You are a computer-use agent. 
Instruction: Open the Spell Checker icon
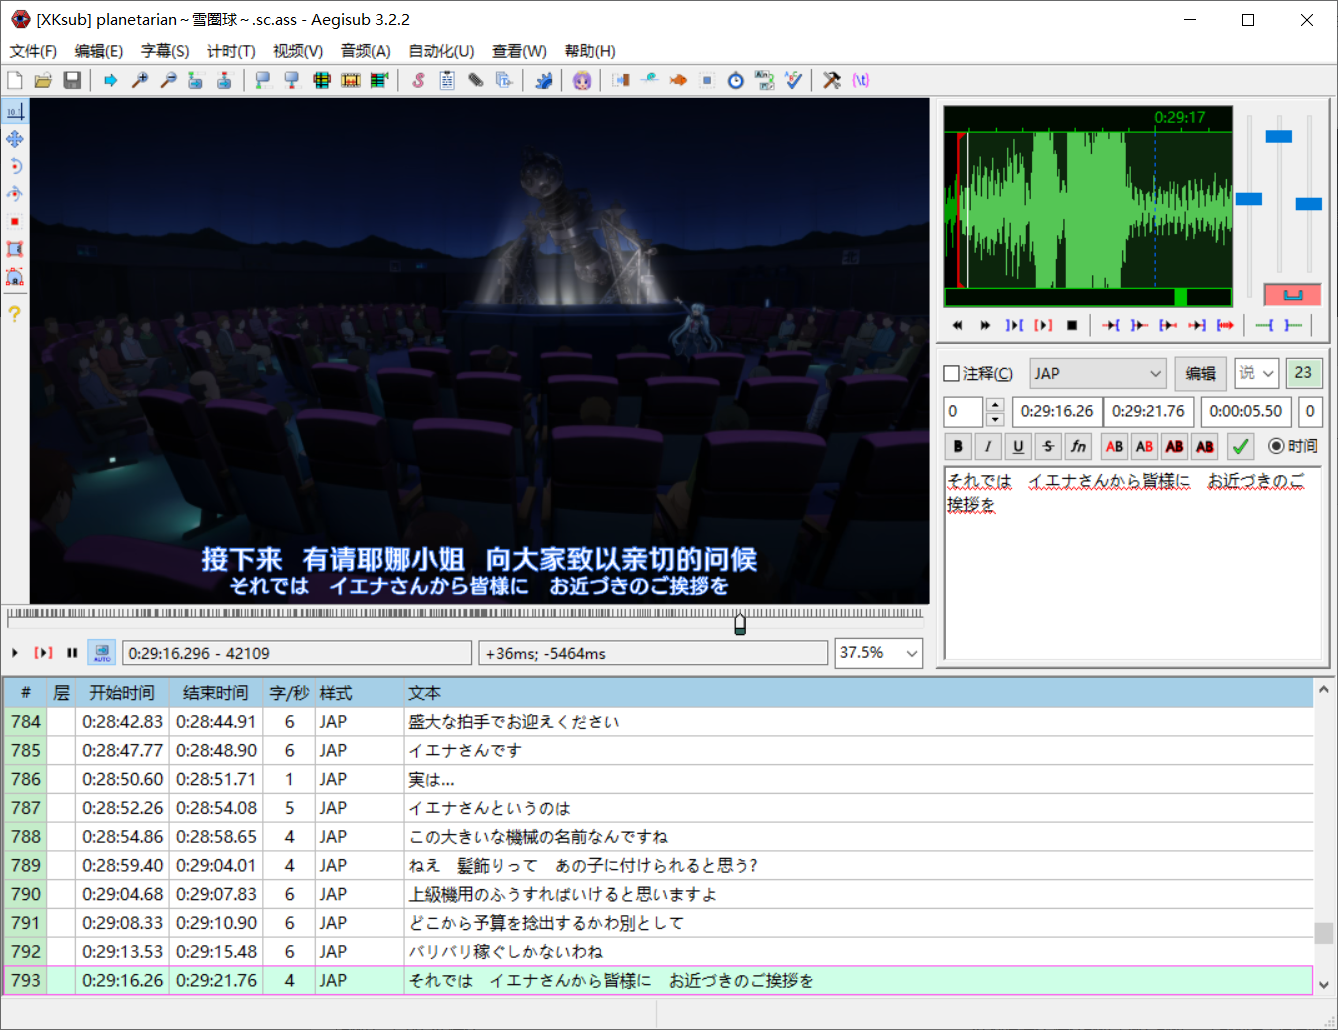click(793, 80)
